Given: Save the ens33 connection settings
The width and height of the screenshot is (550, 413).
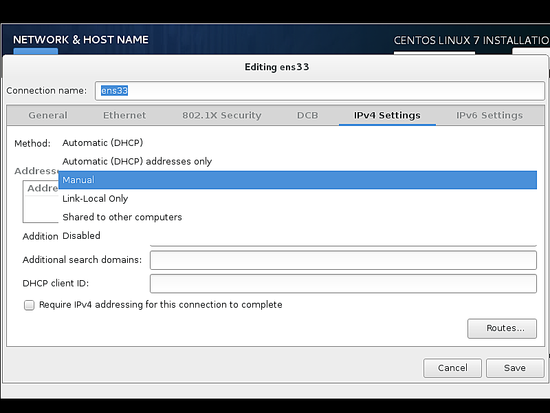Looking at the screenshot, I should click(x=515, y=368).
